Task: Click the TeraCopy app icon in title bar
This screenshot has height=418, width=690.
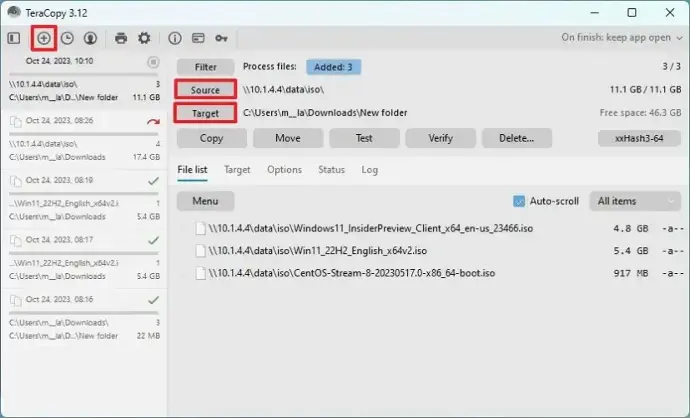Action: tap(14, 12)
